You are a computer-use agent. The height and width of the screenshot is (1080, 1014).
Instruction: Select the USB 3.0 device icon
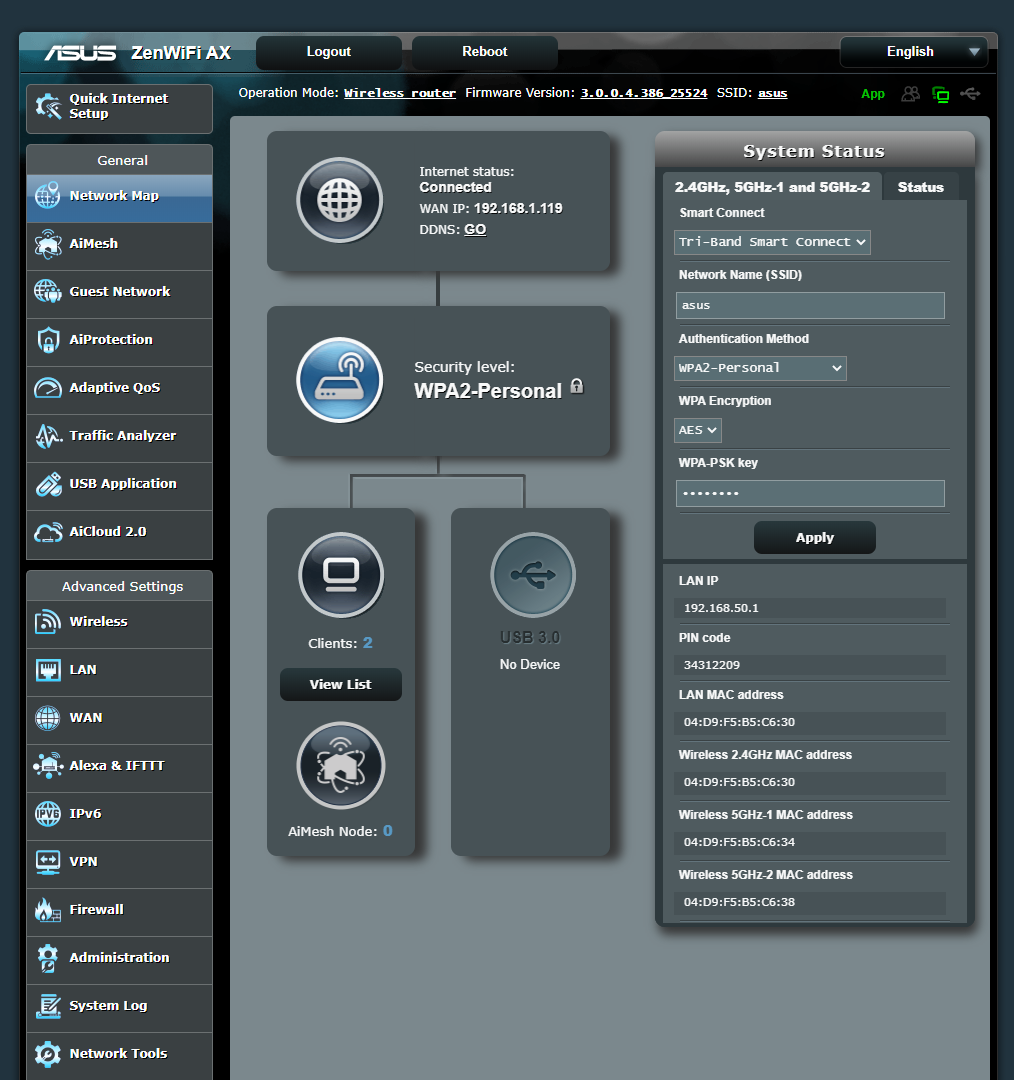tap(532, 574)
